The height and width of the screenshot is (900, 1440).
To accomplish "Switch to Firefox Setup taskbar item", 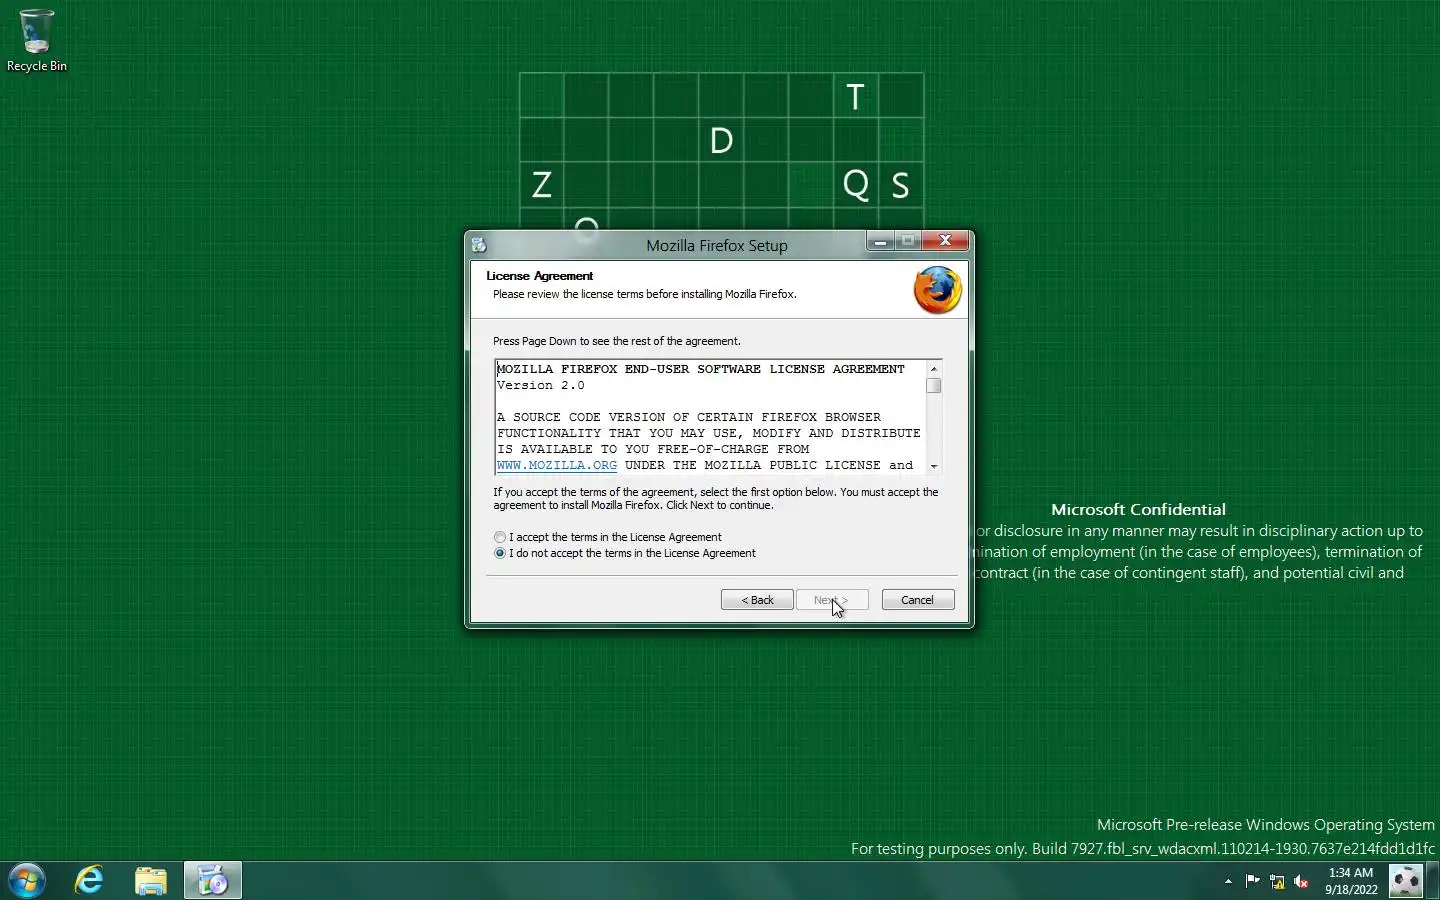I will pyautogui.click(x=213, y=881).
